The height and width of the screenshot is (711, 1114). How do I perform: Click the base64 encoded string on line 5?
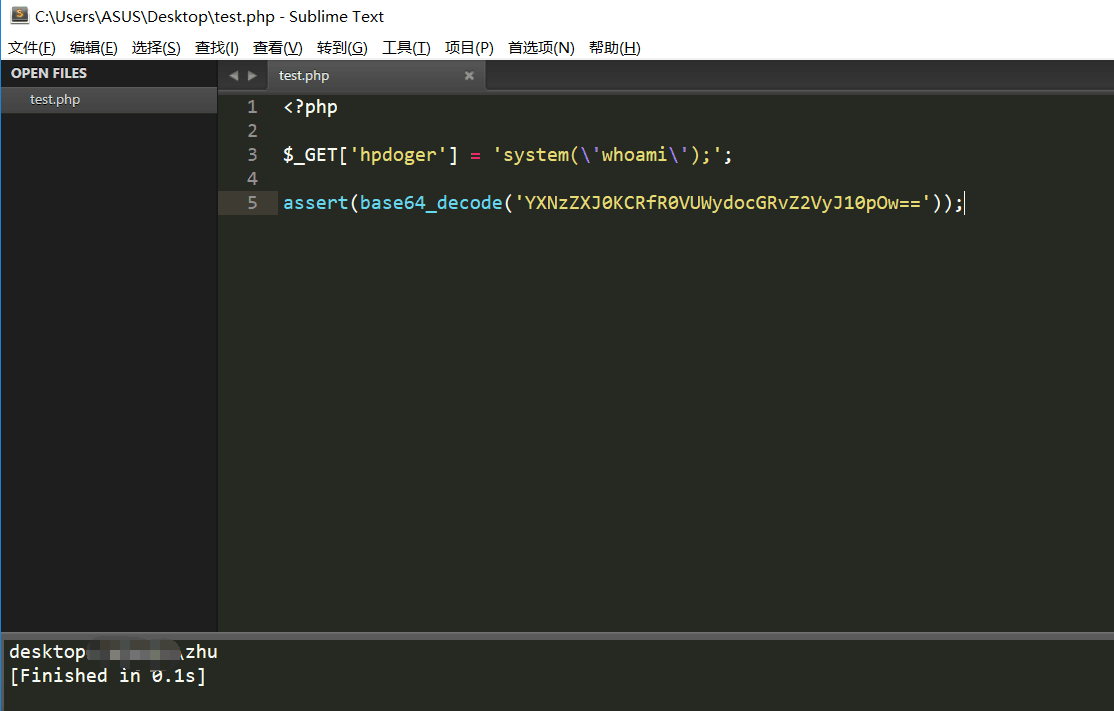(722, 203)
